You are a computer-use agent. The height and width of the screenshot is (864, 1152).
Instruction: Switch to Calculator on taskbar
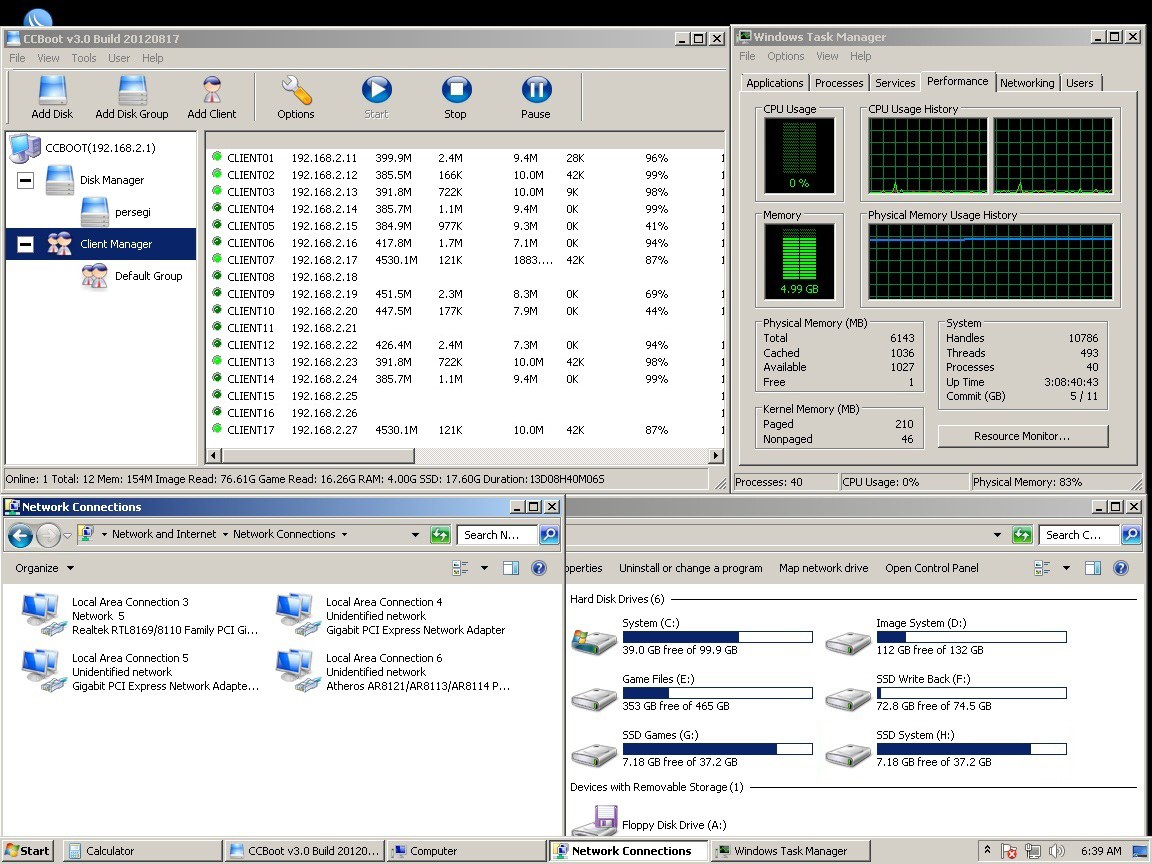pos(143,851)
